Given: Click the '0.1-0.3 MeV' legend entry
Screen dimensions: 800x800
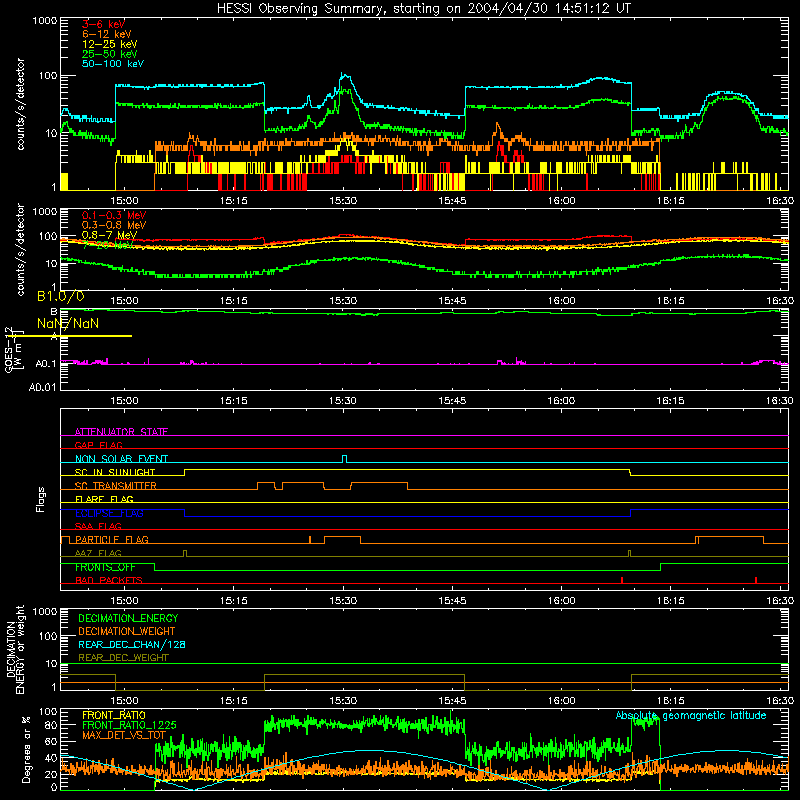Looking at the screenshot, I should (114, 215).
